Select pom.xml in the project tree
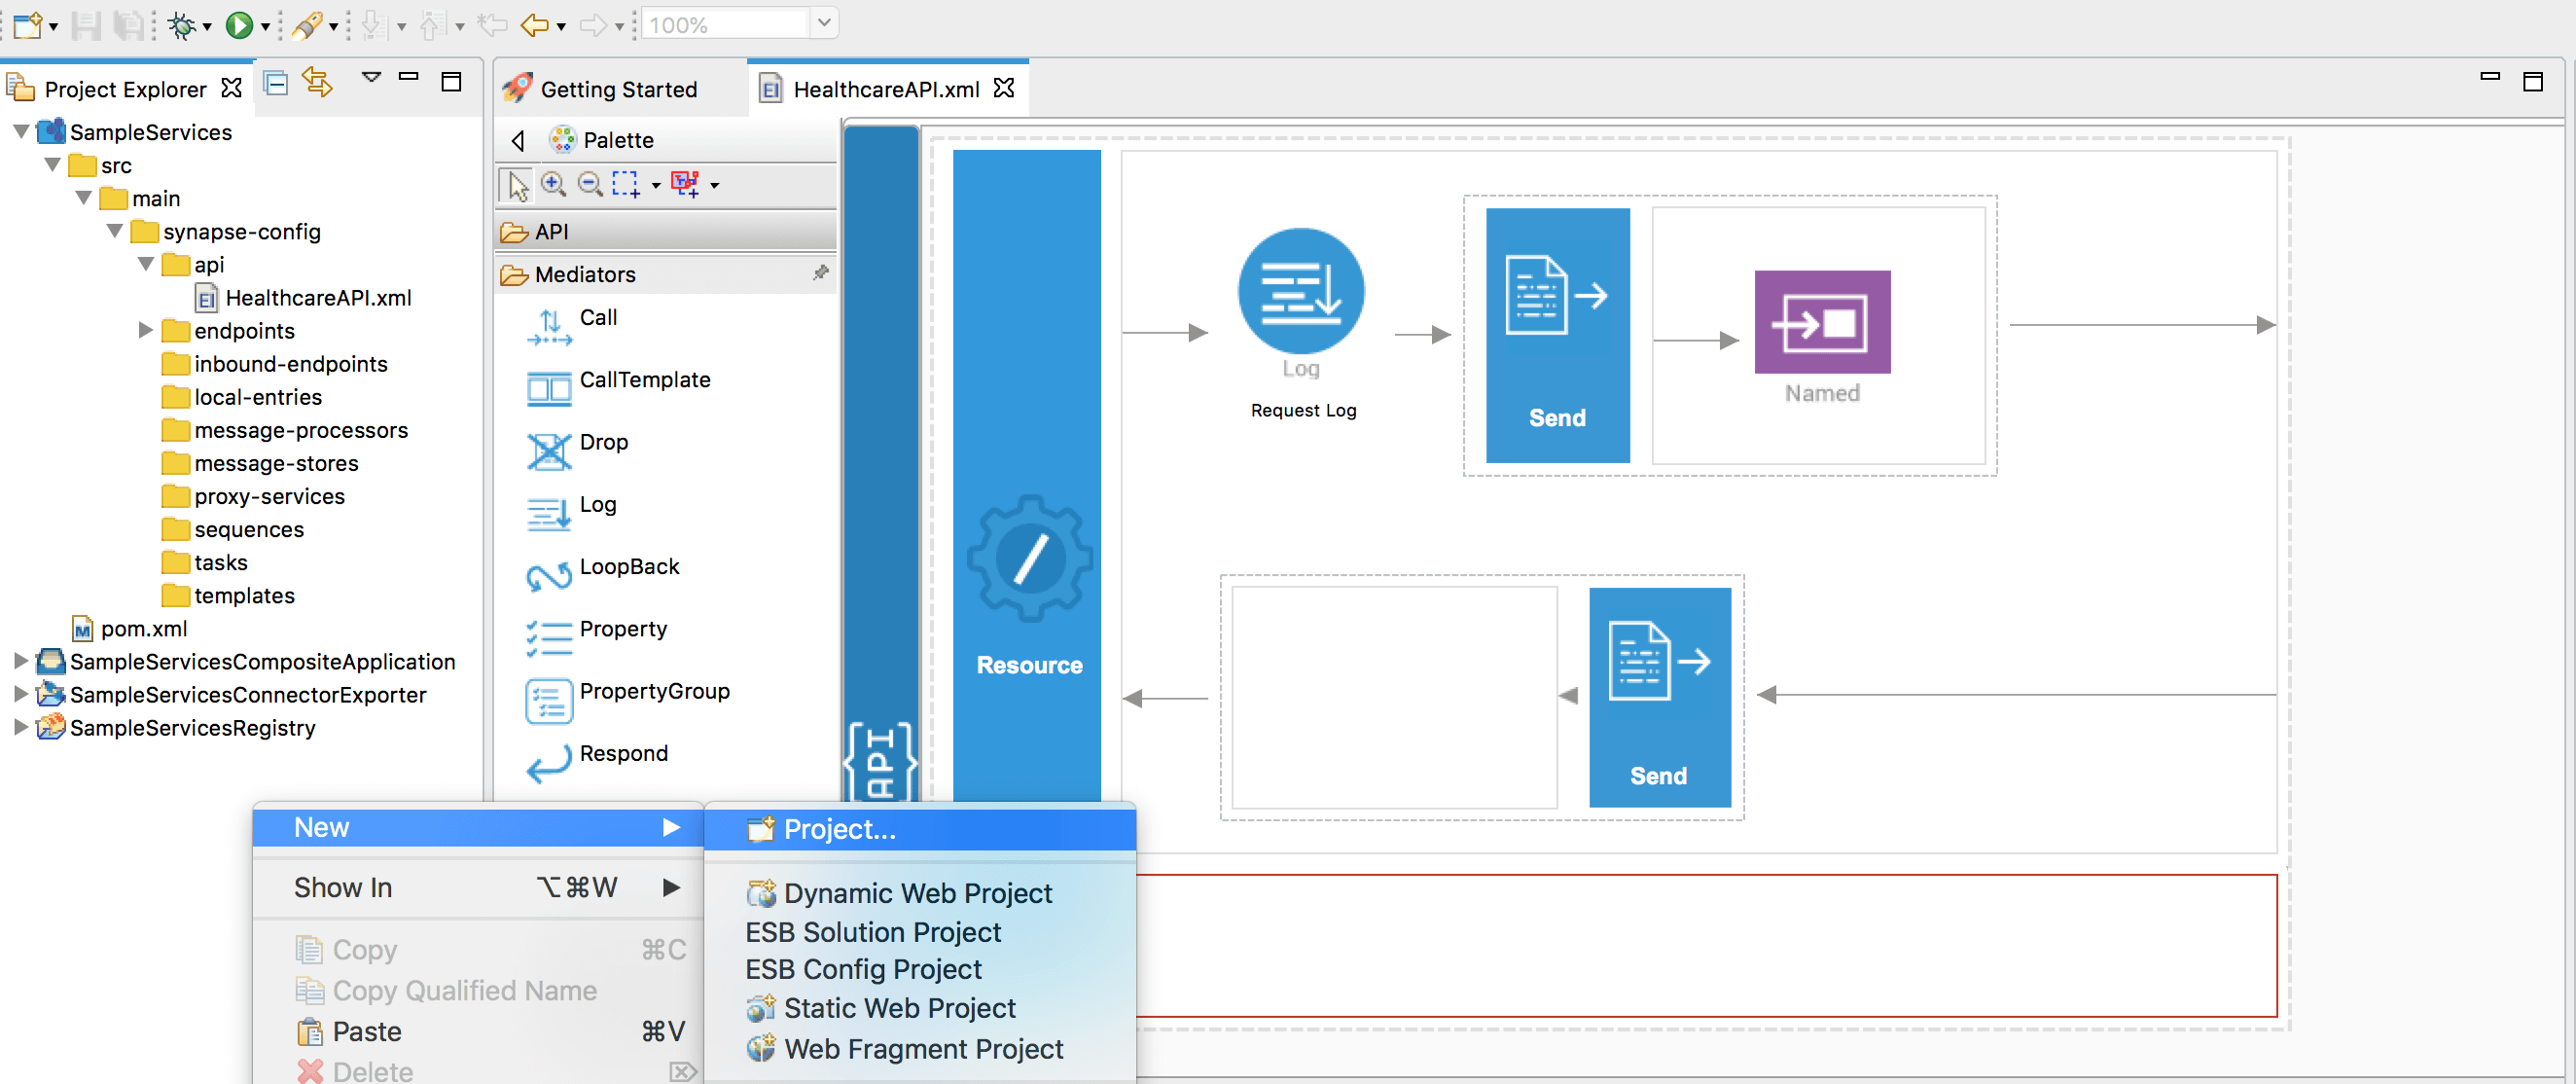Image resolution: width=2576 pixels, height=1084 pixels. (x=131, y=629)
